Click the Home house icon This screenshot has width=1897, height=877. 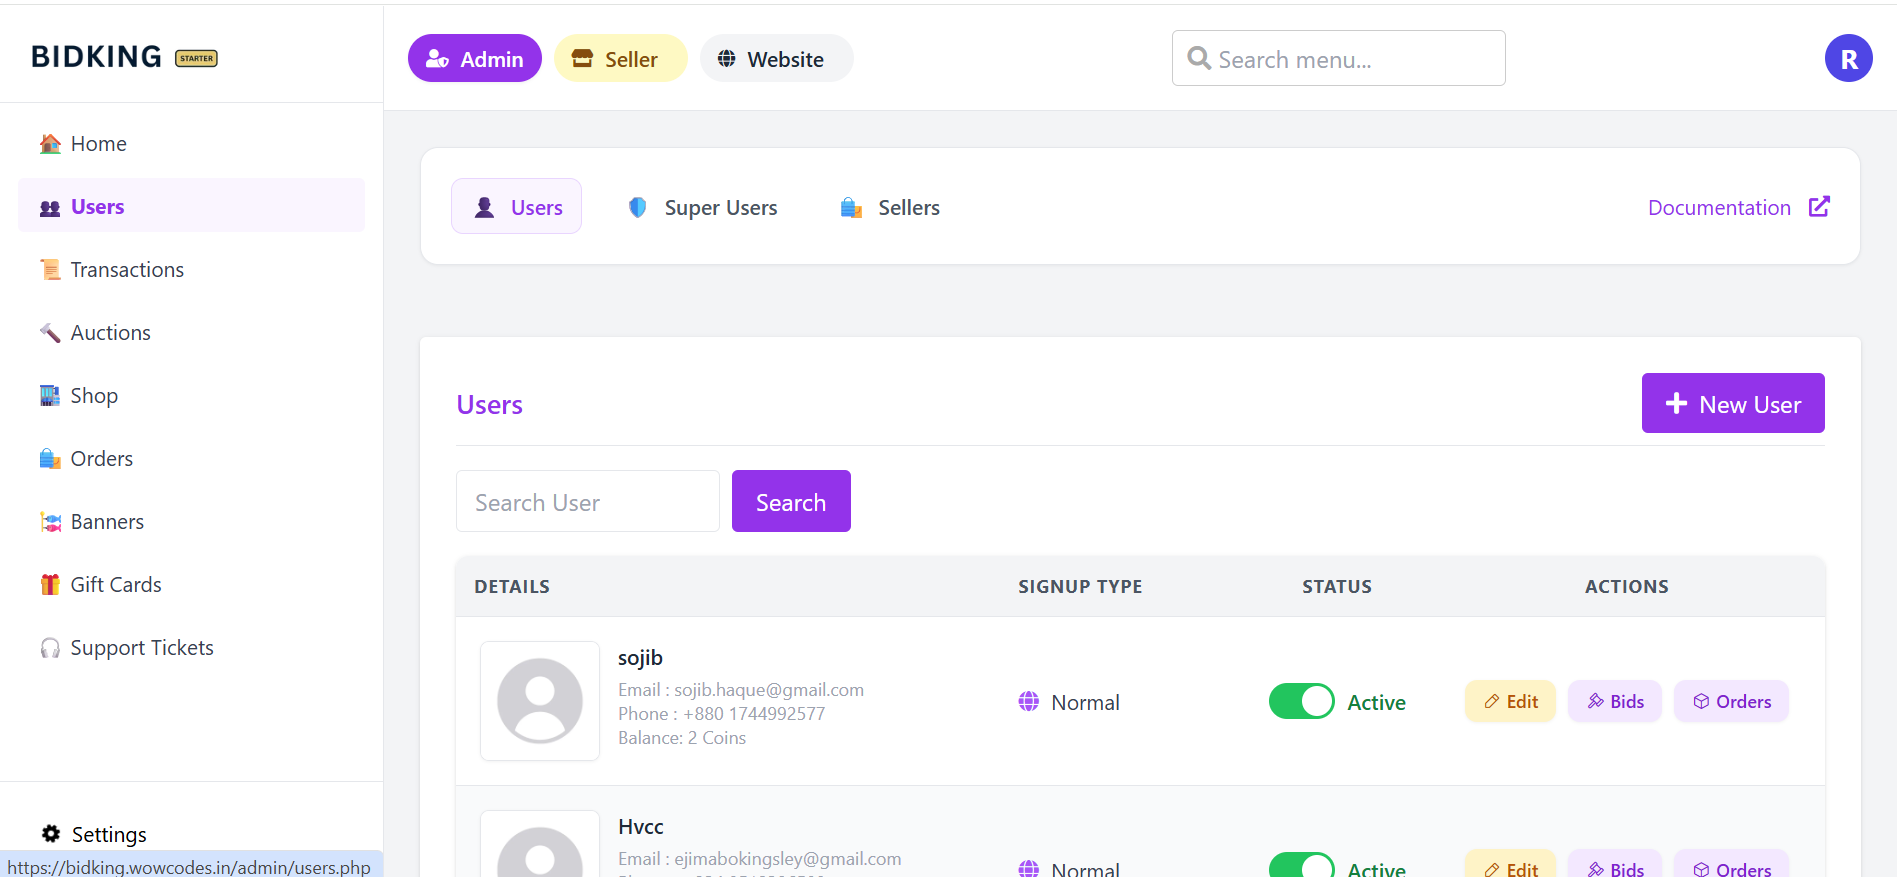(x=50, y=144)
